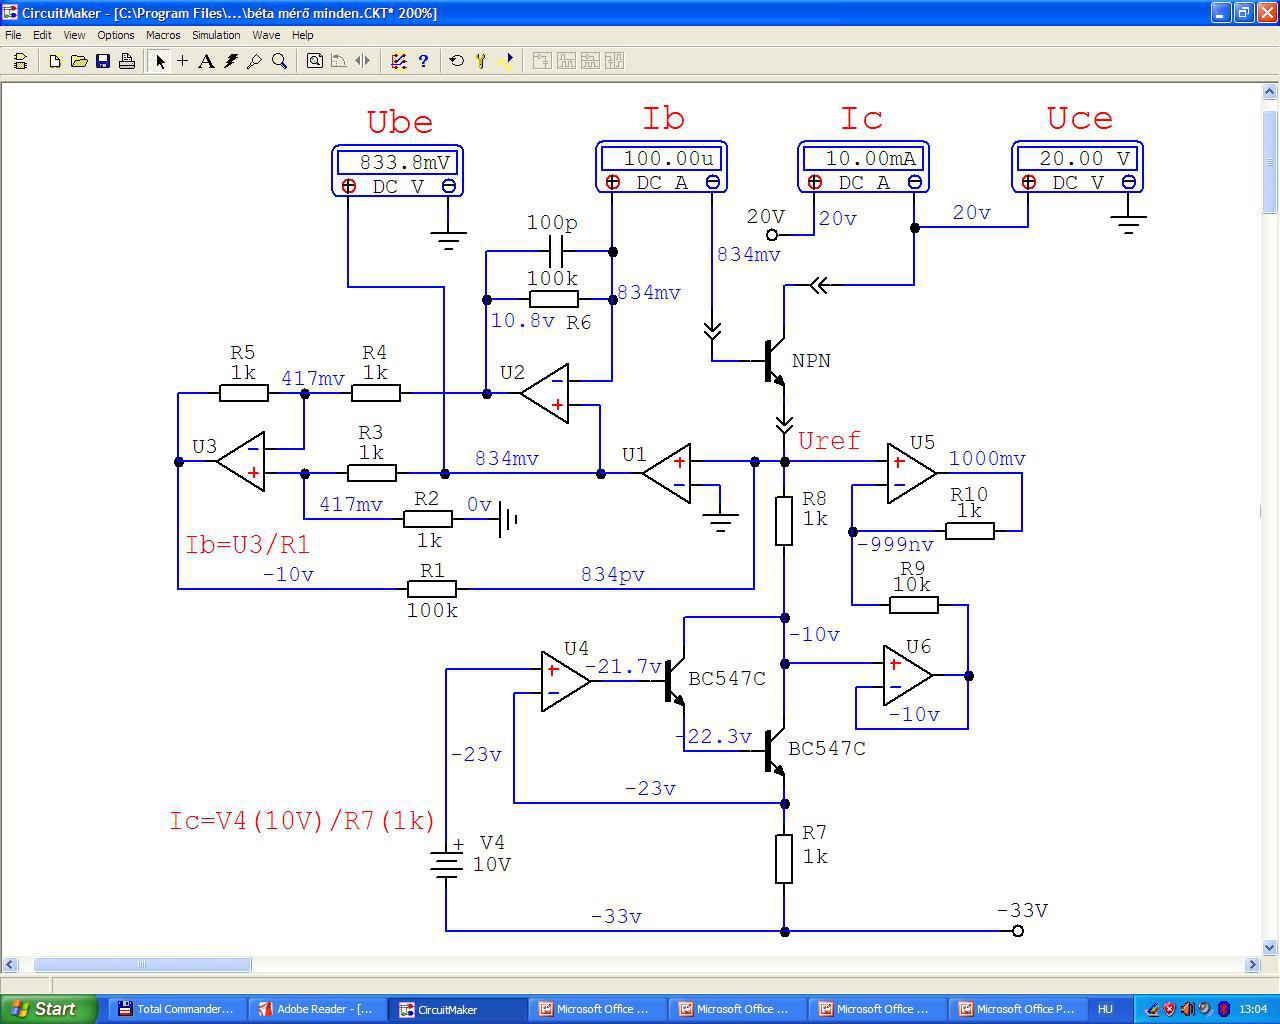Click the Reset simulation icon
1280x1024 pixels.
(457, 61)
